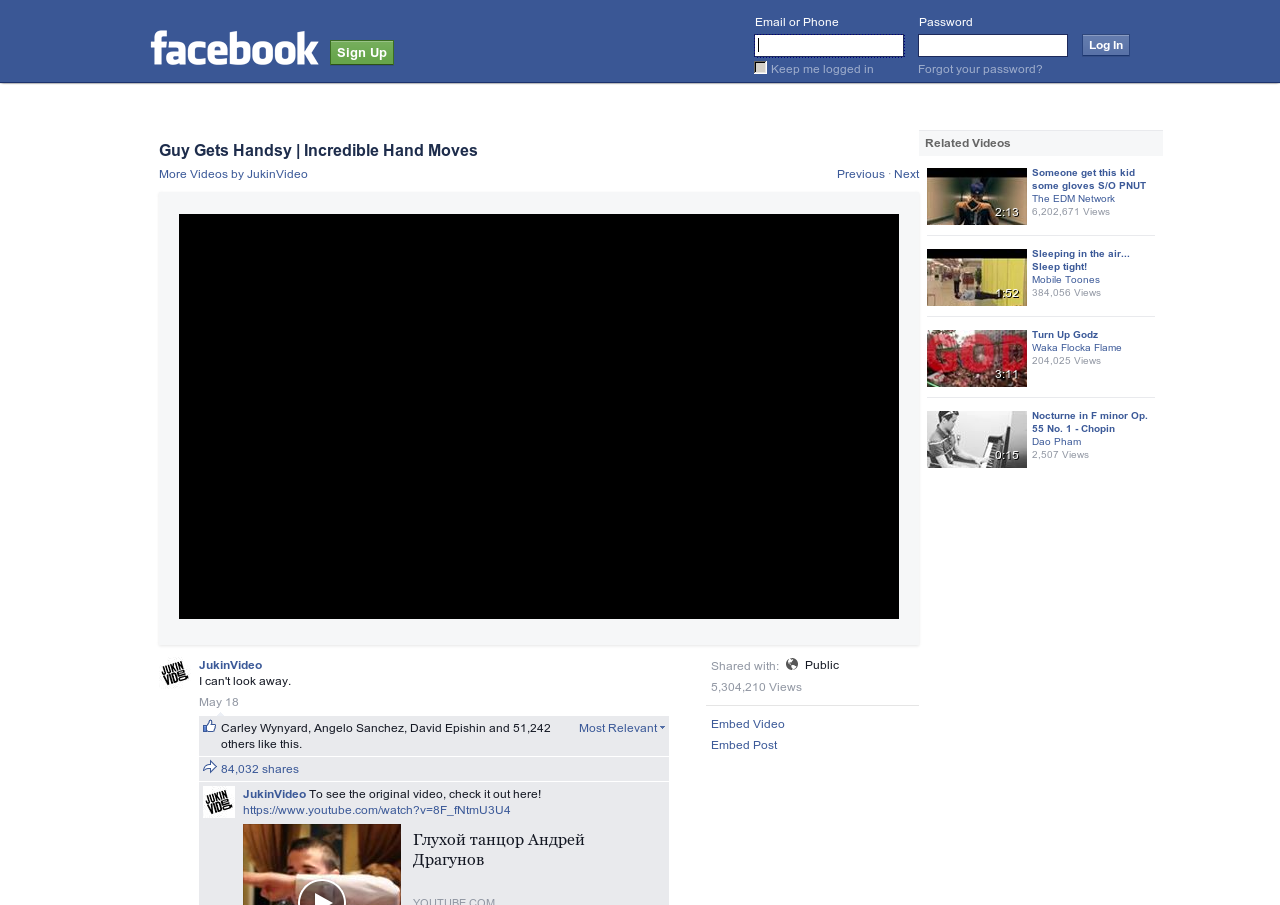Focus the Password field
This screenshot has width=1280, height=905.
coord(993,45)
